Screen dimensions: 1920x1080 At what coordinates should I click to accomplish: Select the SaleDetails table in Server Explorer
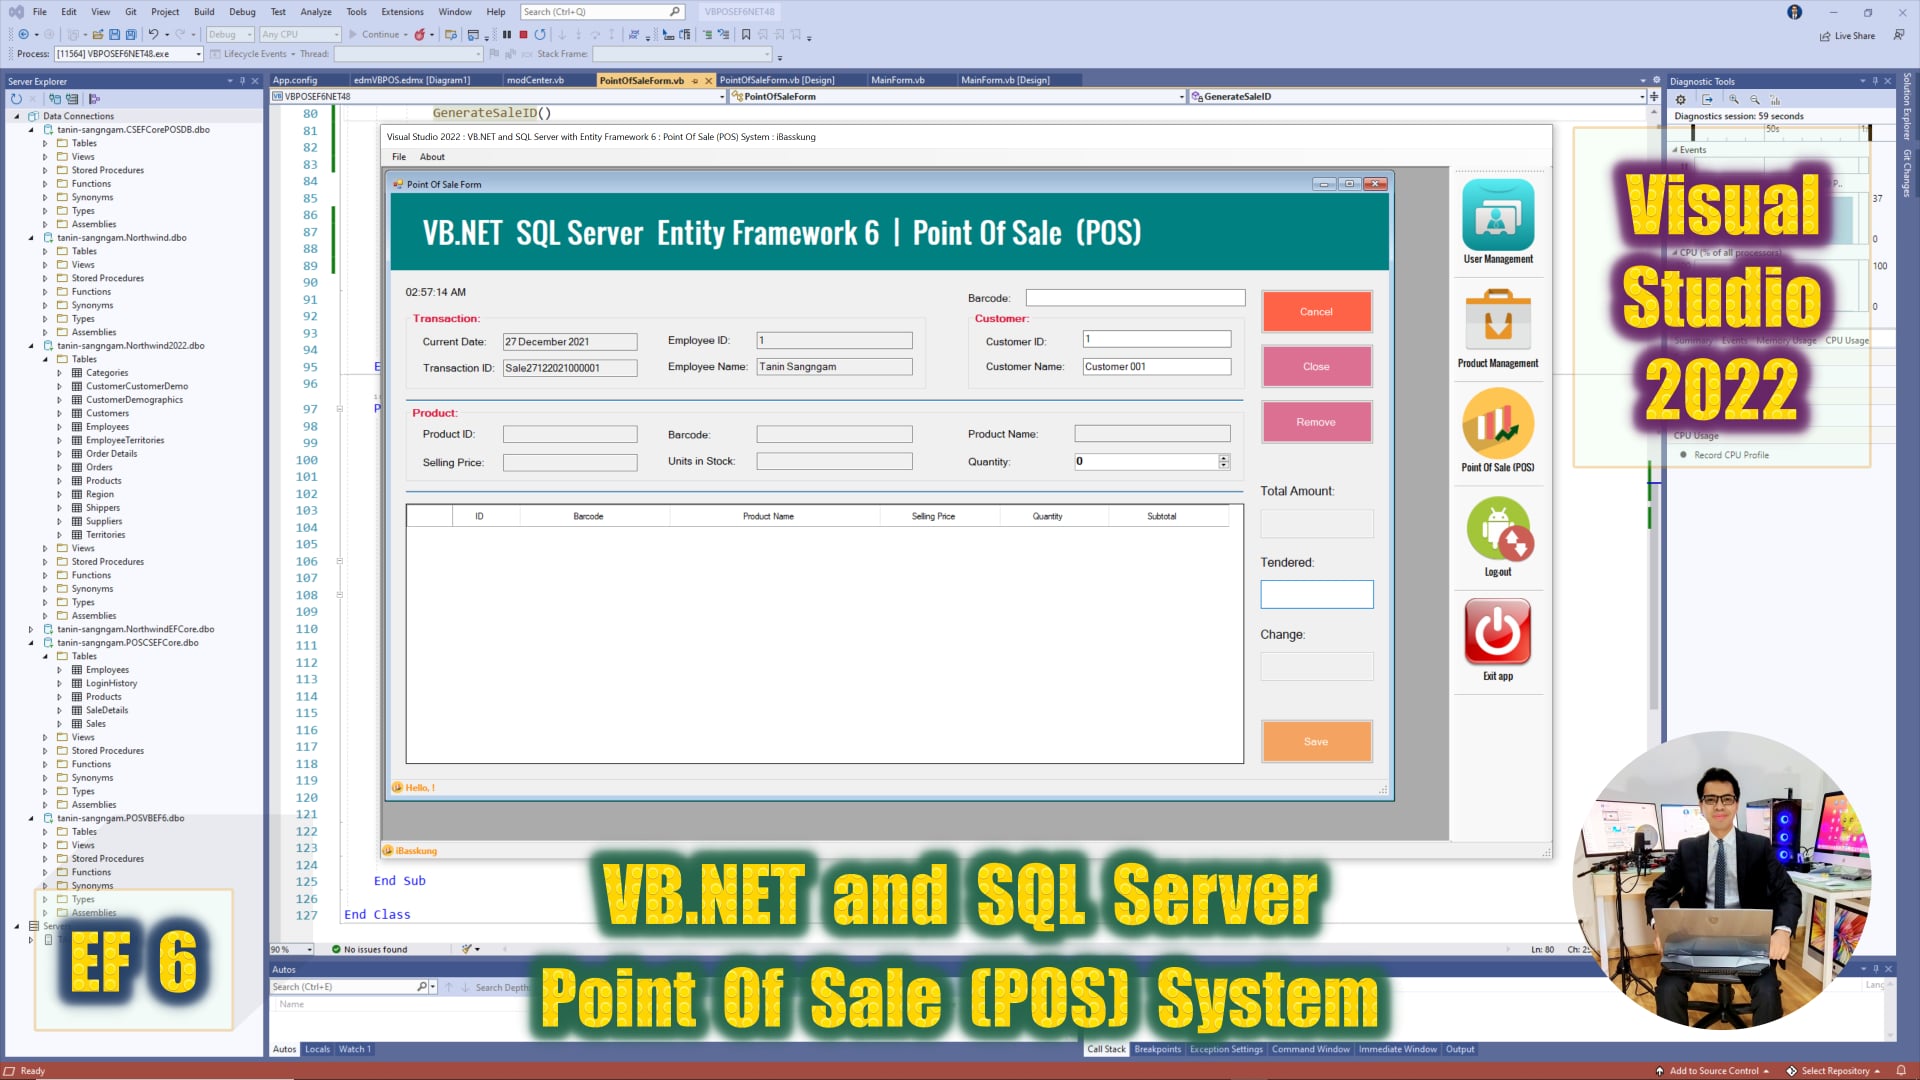coord(106,710)
